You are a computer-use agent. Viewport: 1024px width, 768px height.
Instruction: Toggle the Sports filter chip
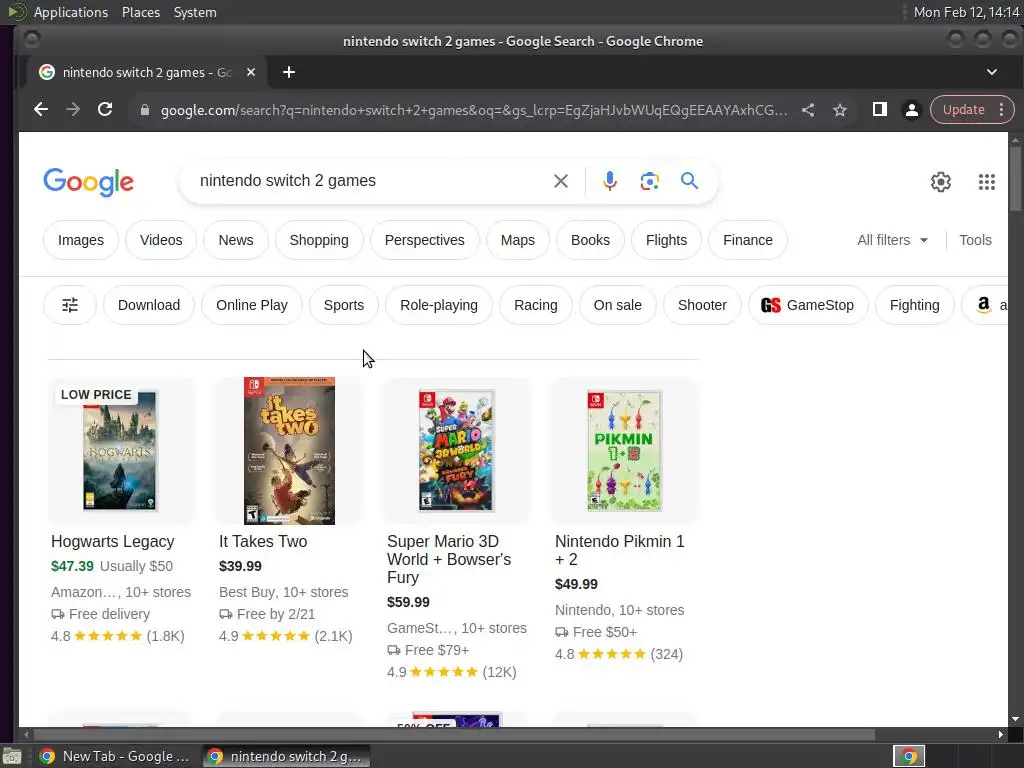[x=344, y=305]
